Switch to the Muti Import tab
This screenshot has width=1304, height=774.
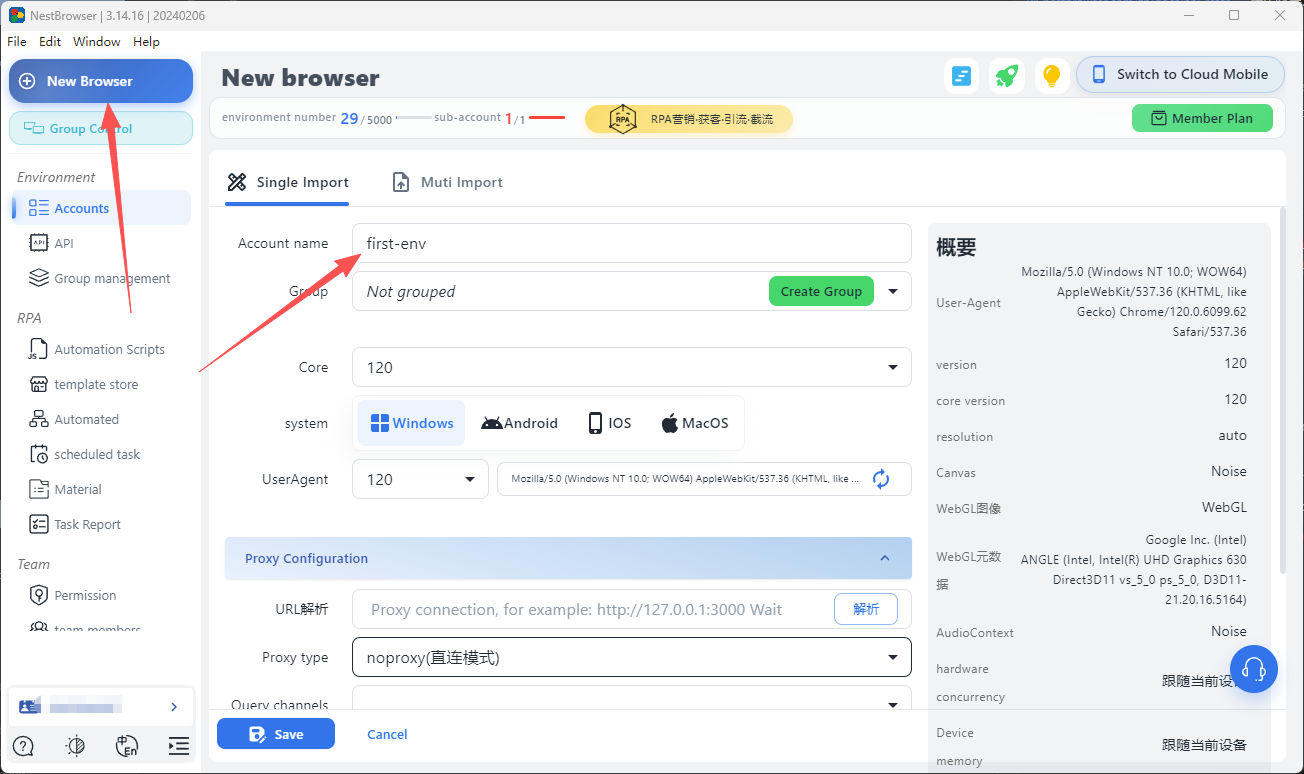click(446, 182)
